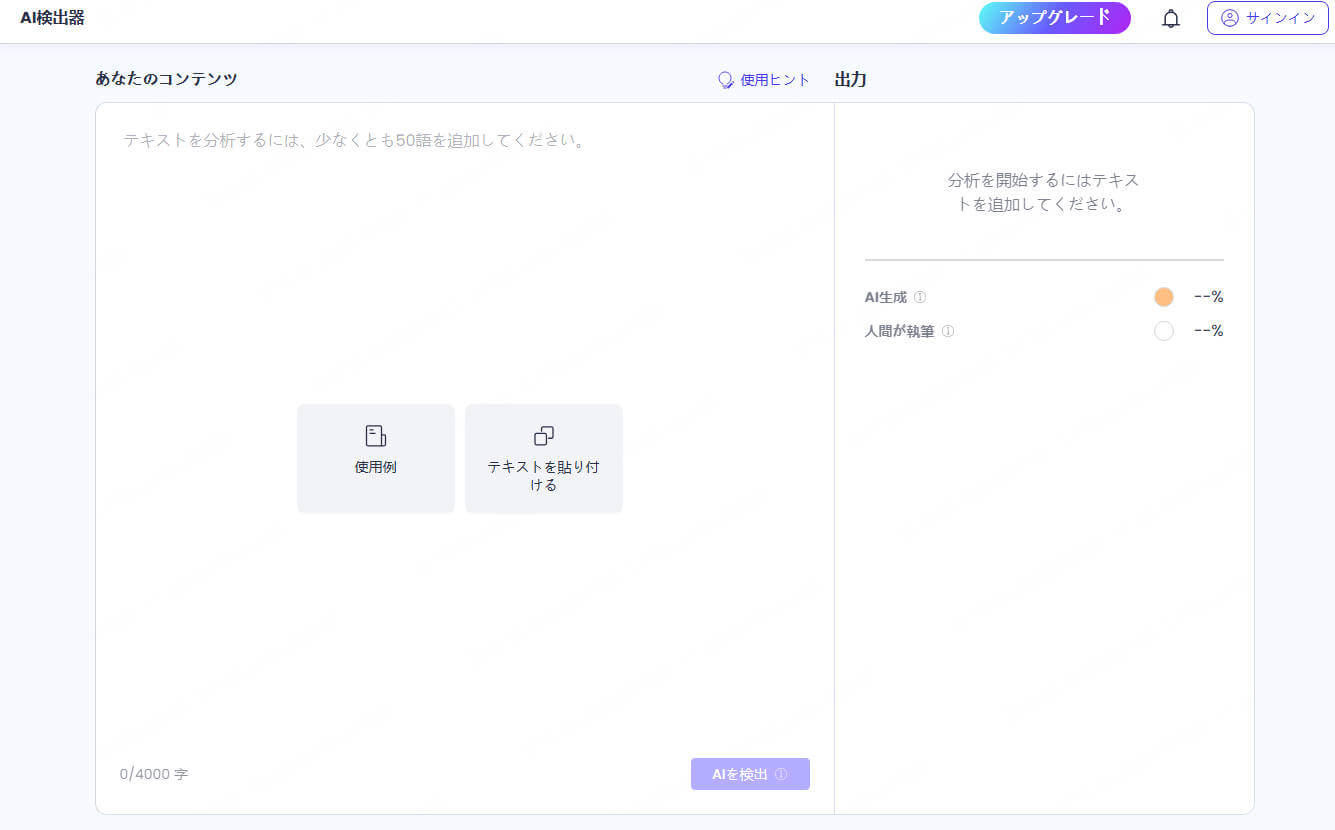Image resolution: width=1335 pixels, height=830 pixels.
Task: Click the 分析を開始するには message text
Action: (x=1044, y=192)
